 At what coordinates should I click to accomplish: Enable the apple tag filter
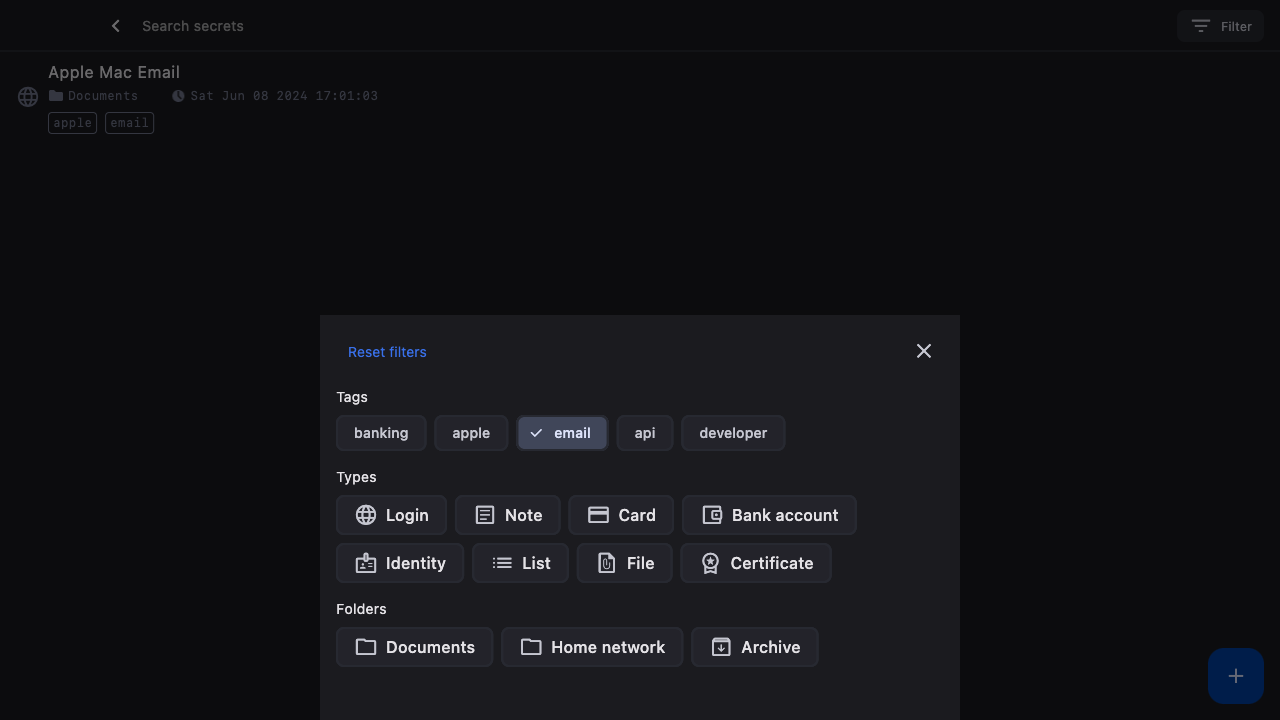471,433
